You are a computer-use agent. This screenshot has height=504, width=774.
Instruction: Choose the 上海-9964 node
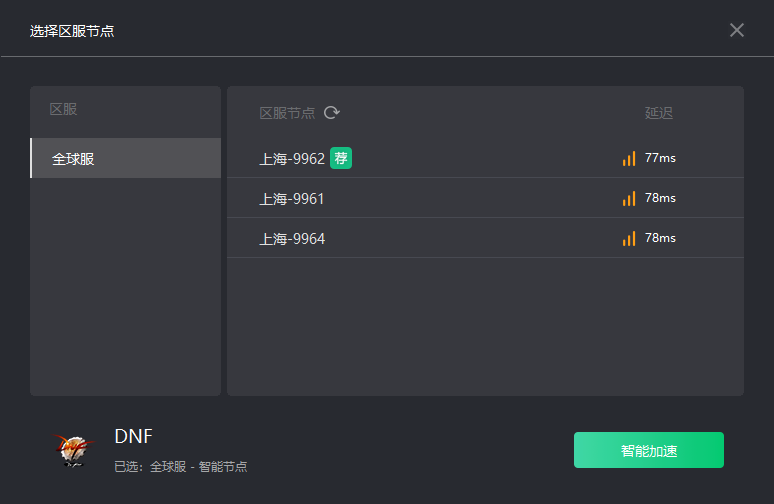(x=485, y=238)
